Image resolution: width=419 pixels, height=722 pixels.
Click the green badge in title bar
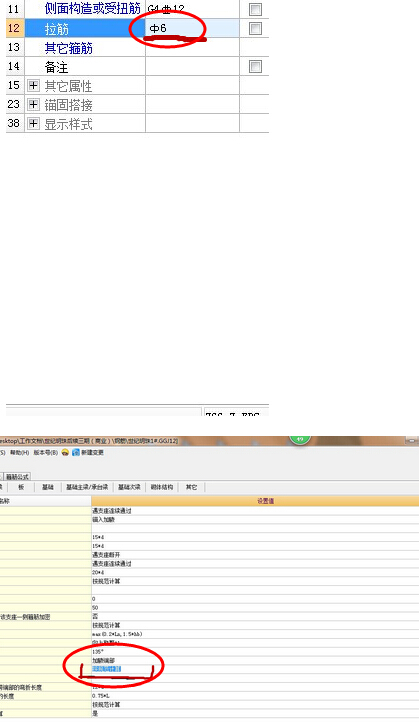click(300, 439)
